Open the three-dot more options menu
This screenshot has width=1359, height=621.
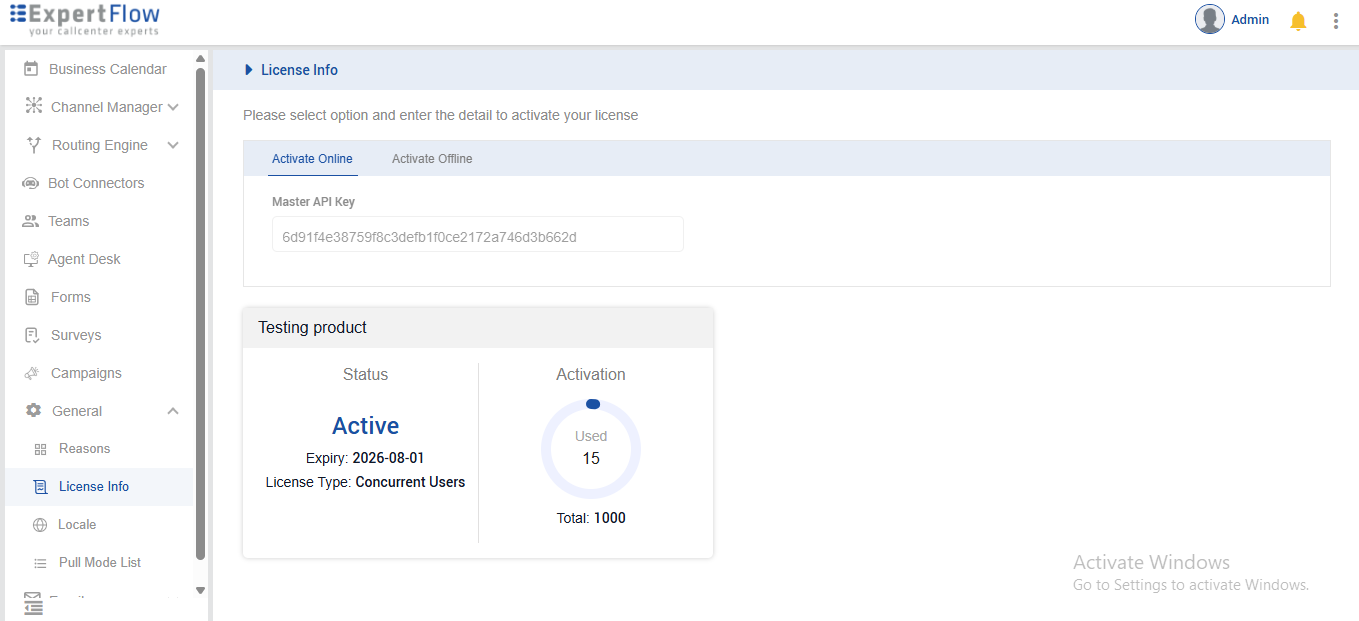click(1336, 21)
